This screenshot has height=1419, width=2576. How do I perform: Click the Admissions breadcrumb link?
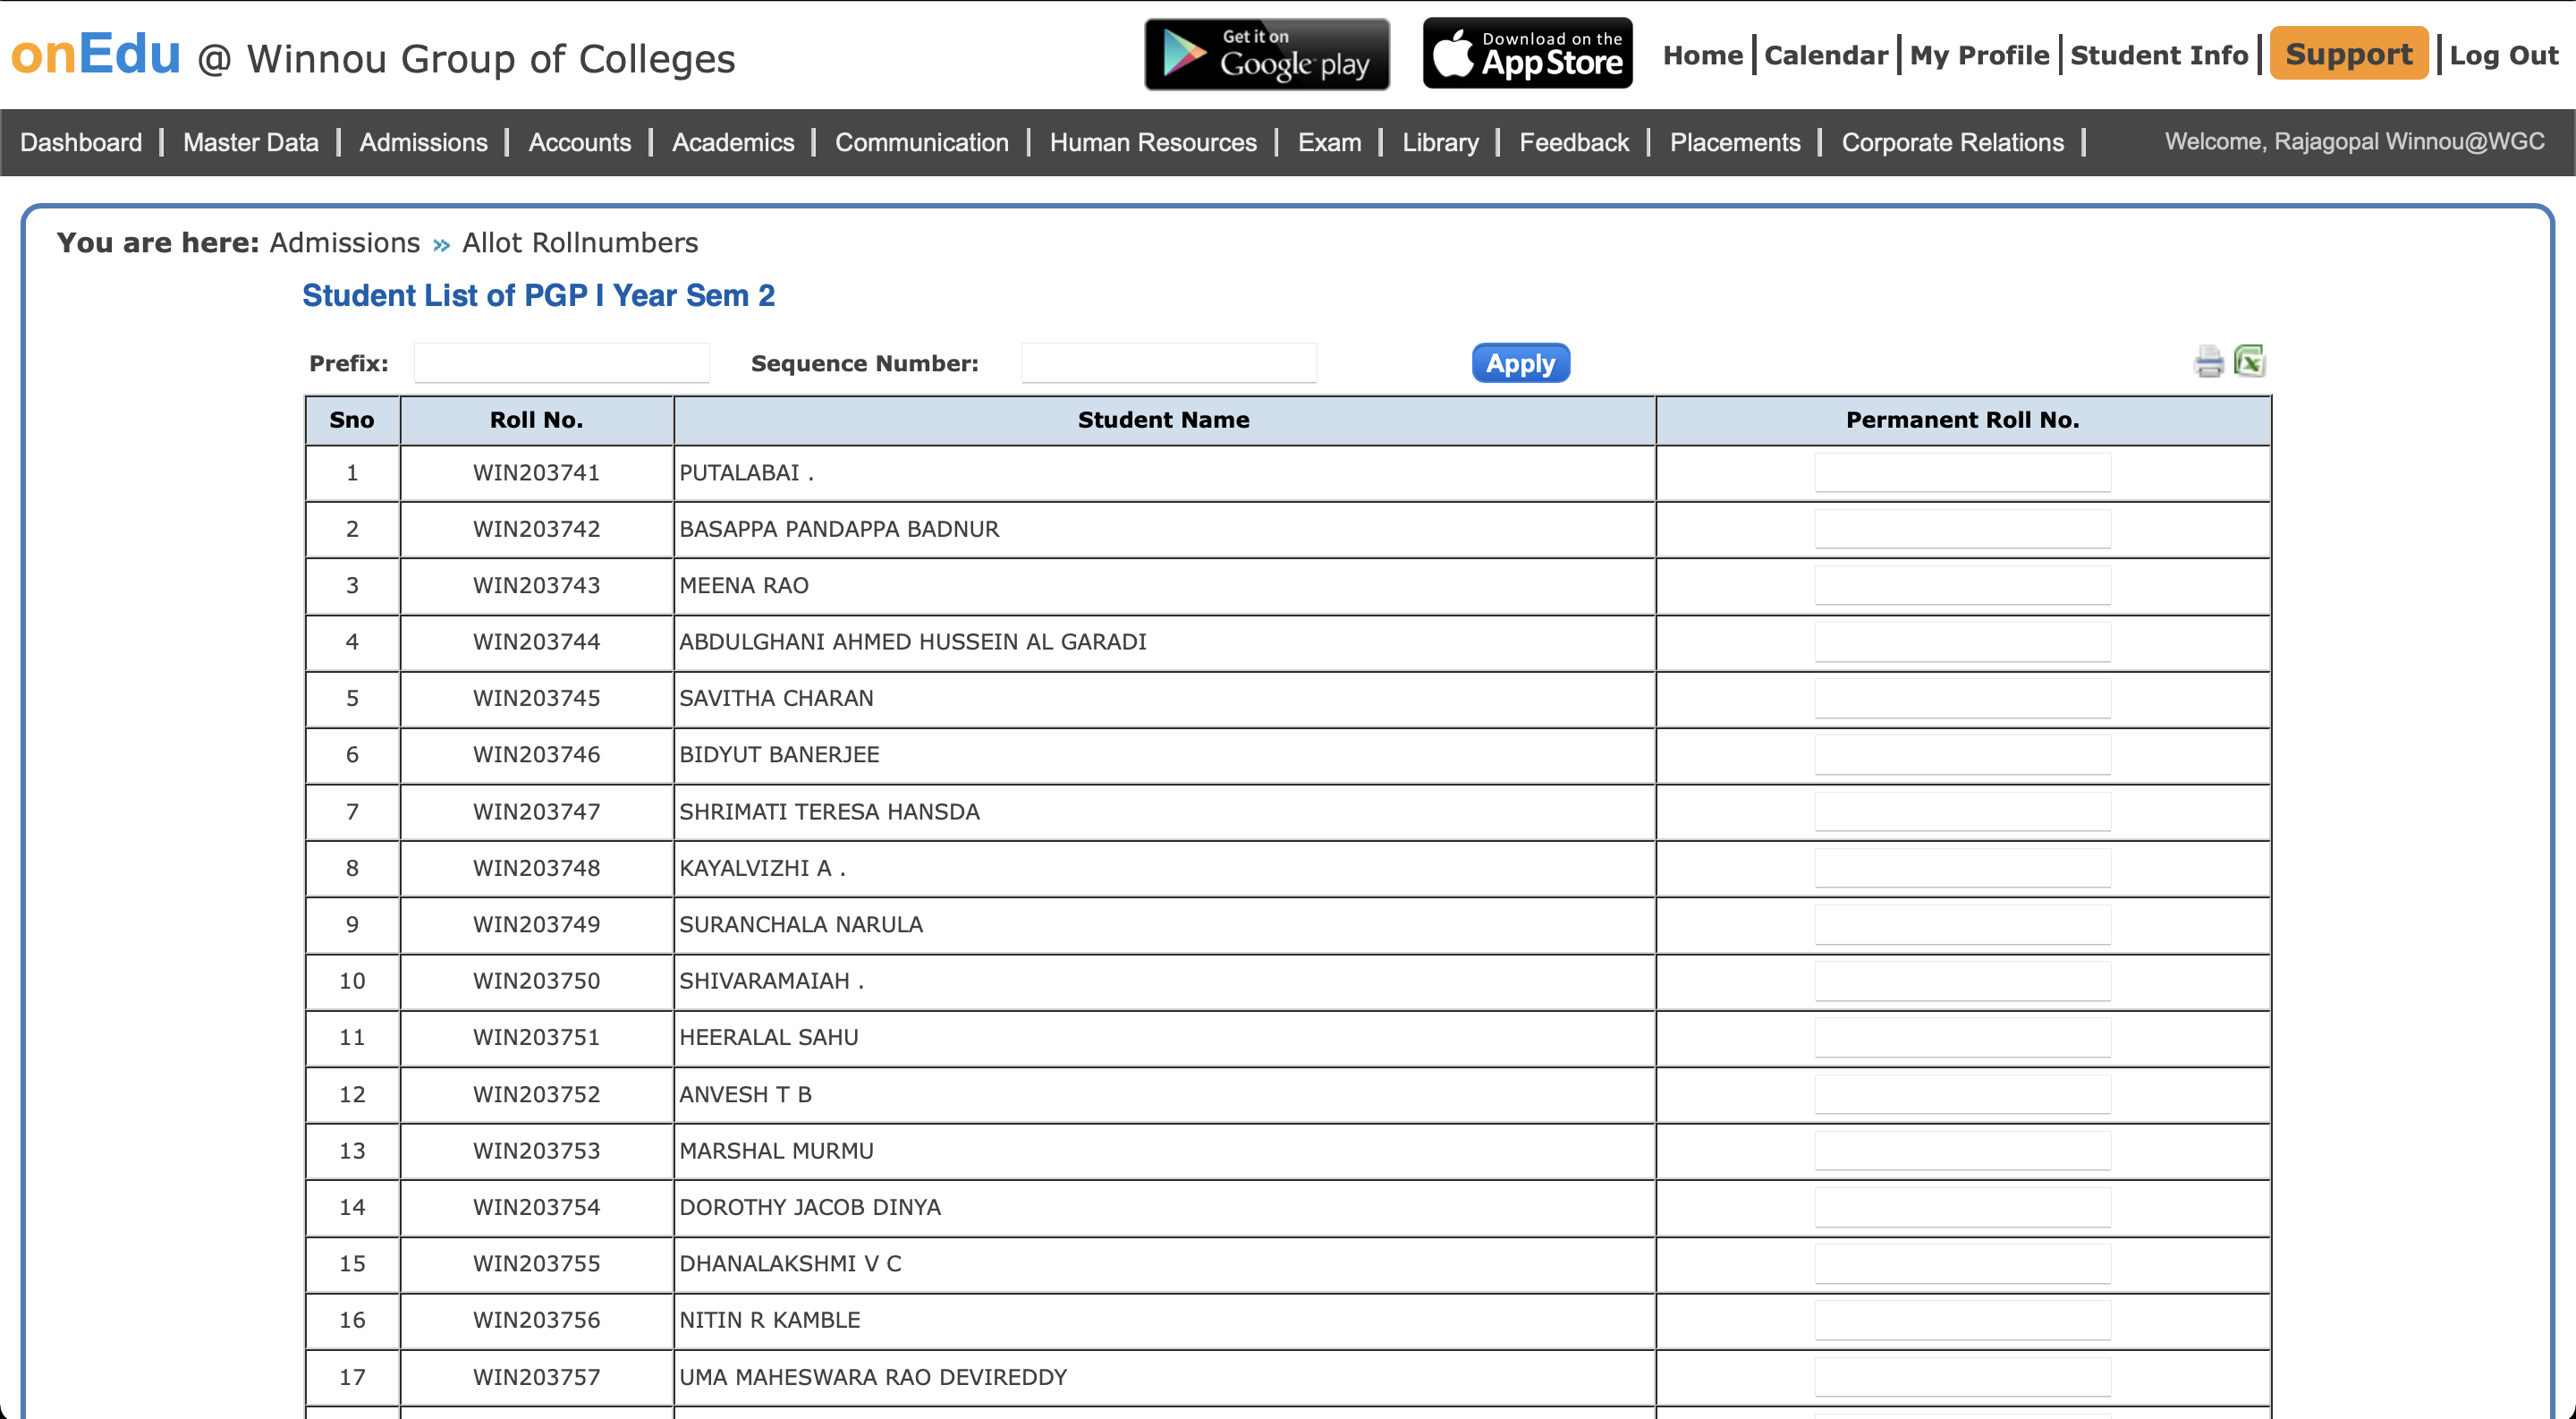point(344,243)
